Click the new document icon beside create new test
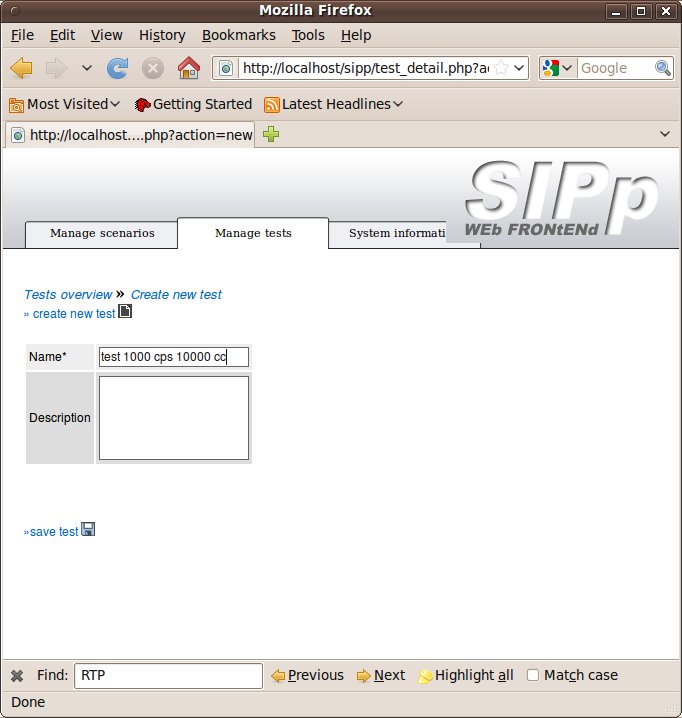This screenshot has height=718, width=682. coord(125,311)
